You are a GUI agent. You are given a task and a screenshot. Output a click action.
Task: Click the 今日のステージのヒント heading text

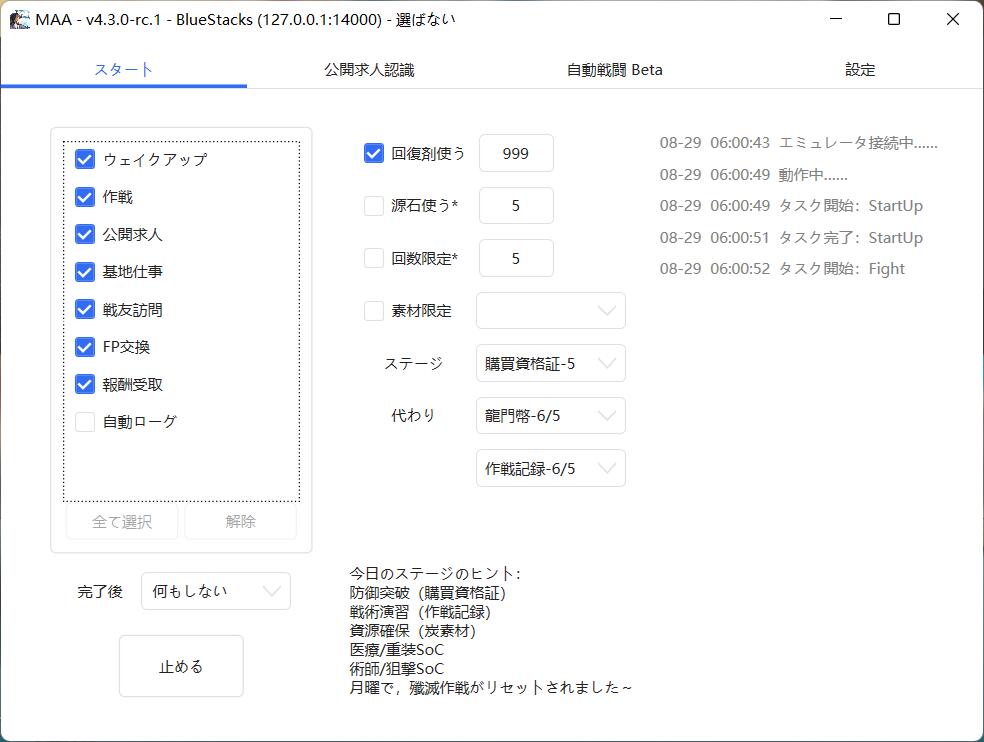tap(434, 573)
